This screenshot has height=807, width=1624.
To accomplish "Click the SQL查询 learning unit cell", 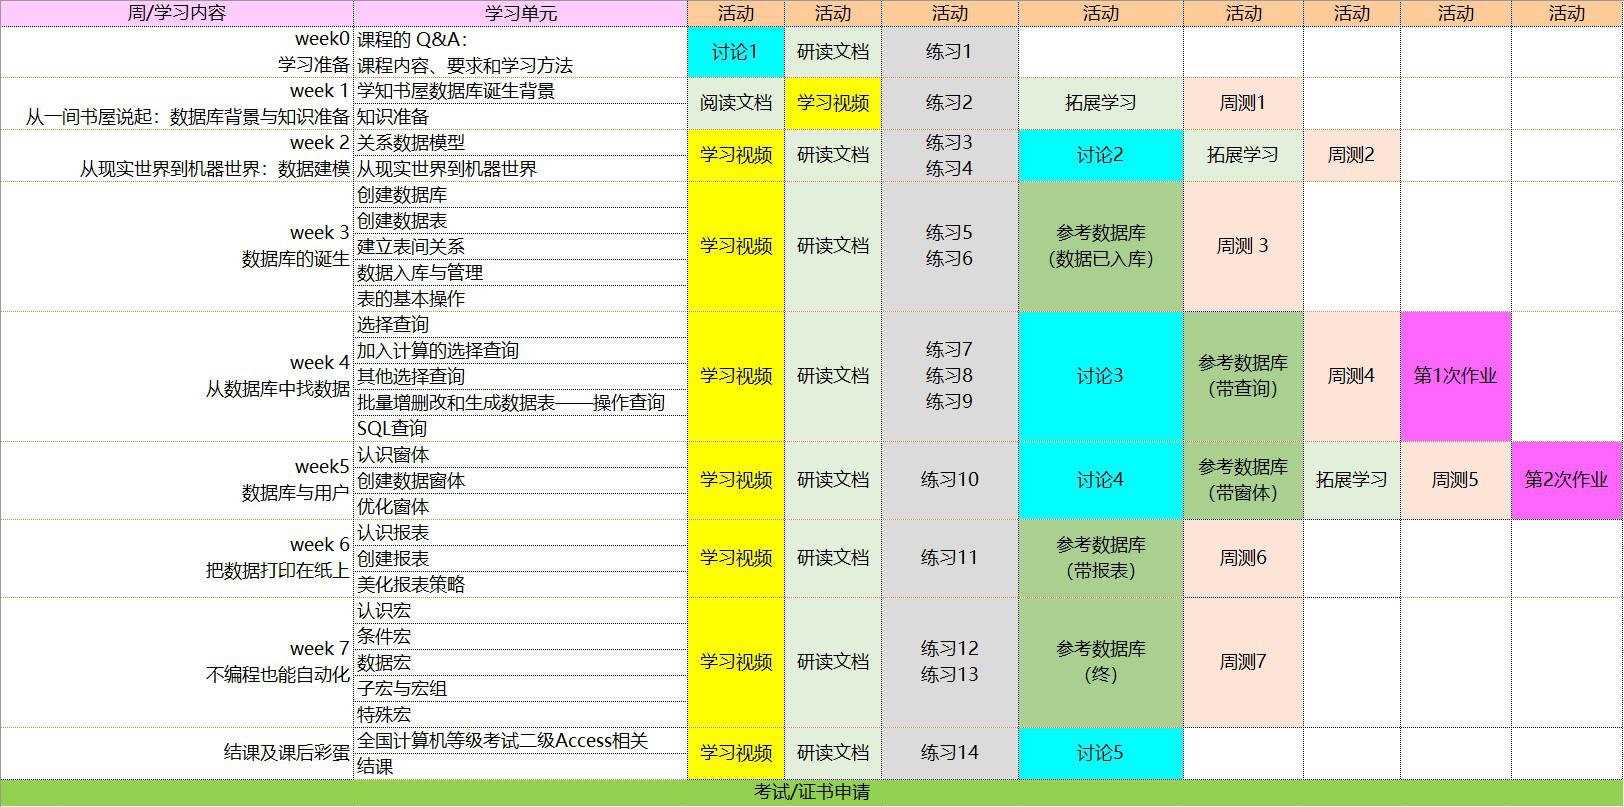I will (520, 428).
